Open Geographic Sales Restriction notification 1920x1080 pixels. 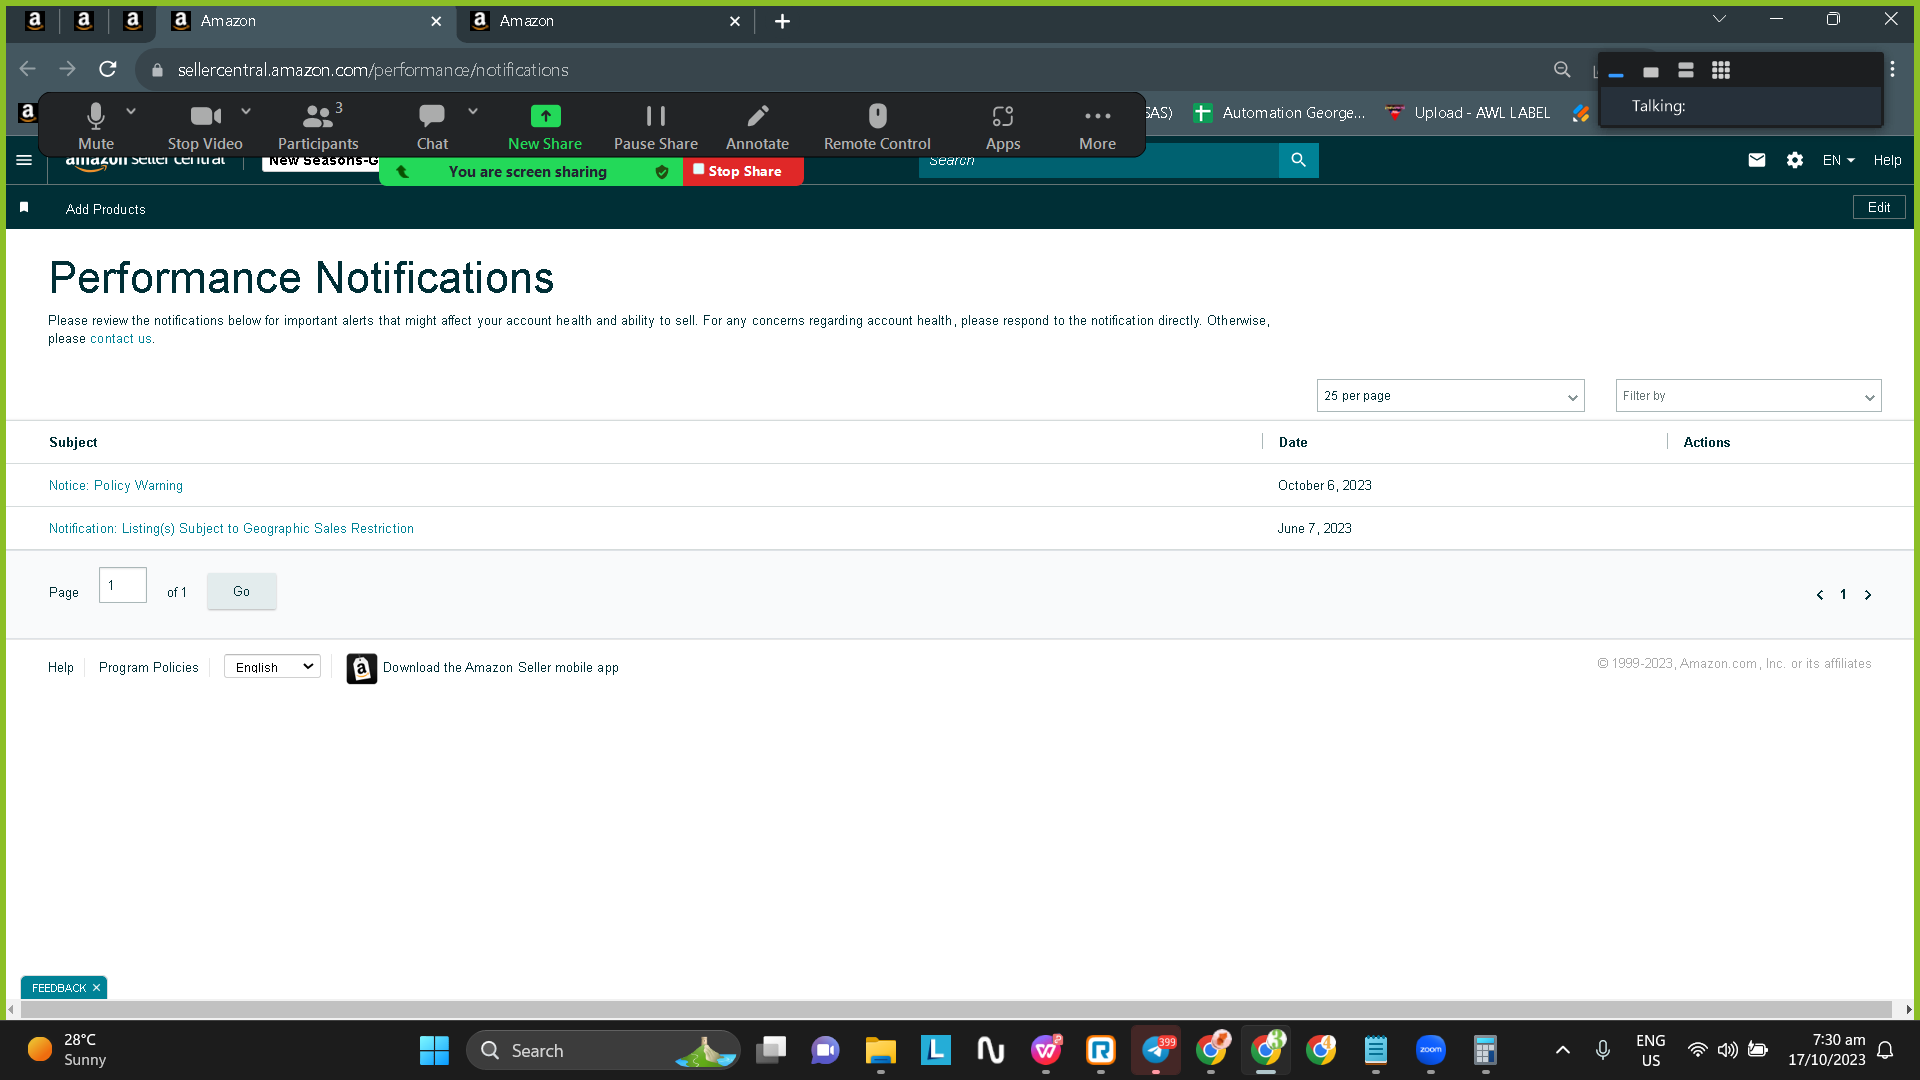[231, 529]
